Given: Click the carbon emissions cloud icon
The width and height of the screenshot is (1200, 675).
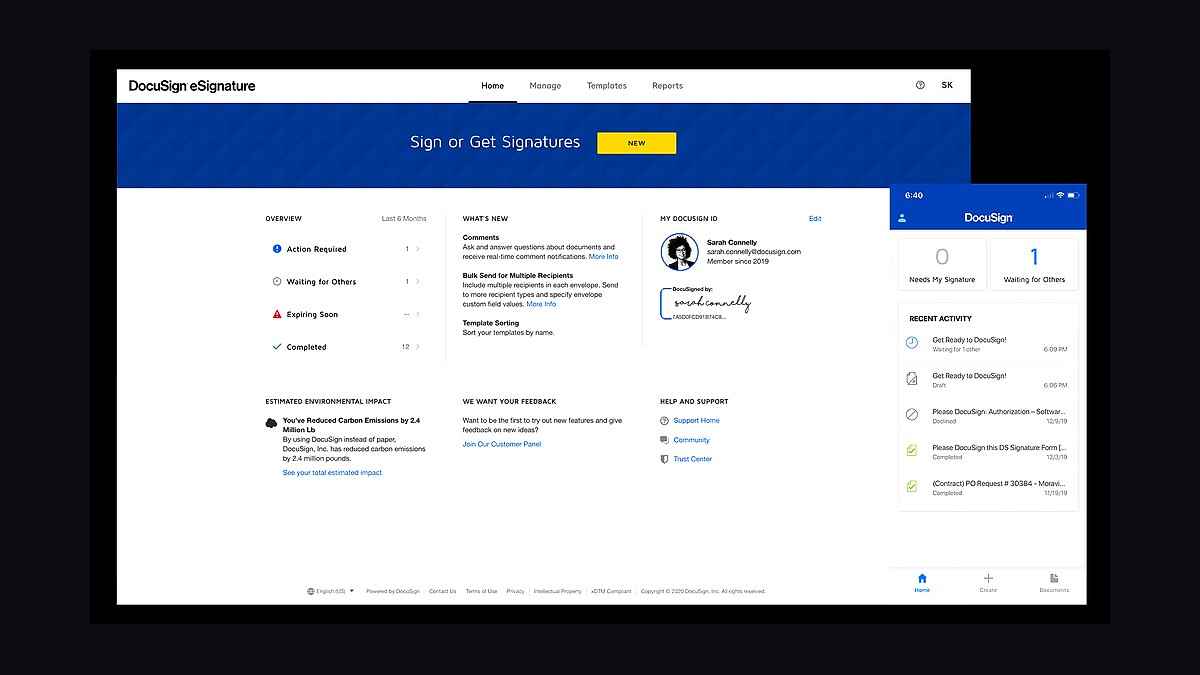Looking at the screenshot, I should pyautogui.click(x=271, y=423).
